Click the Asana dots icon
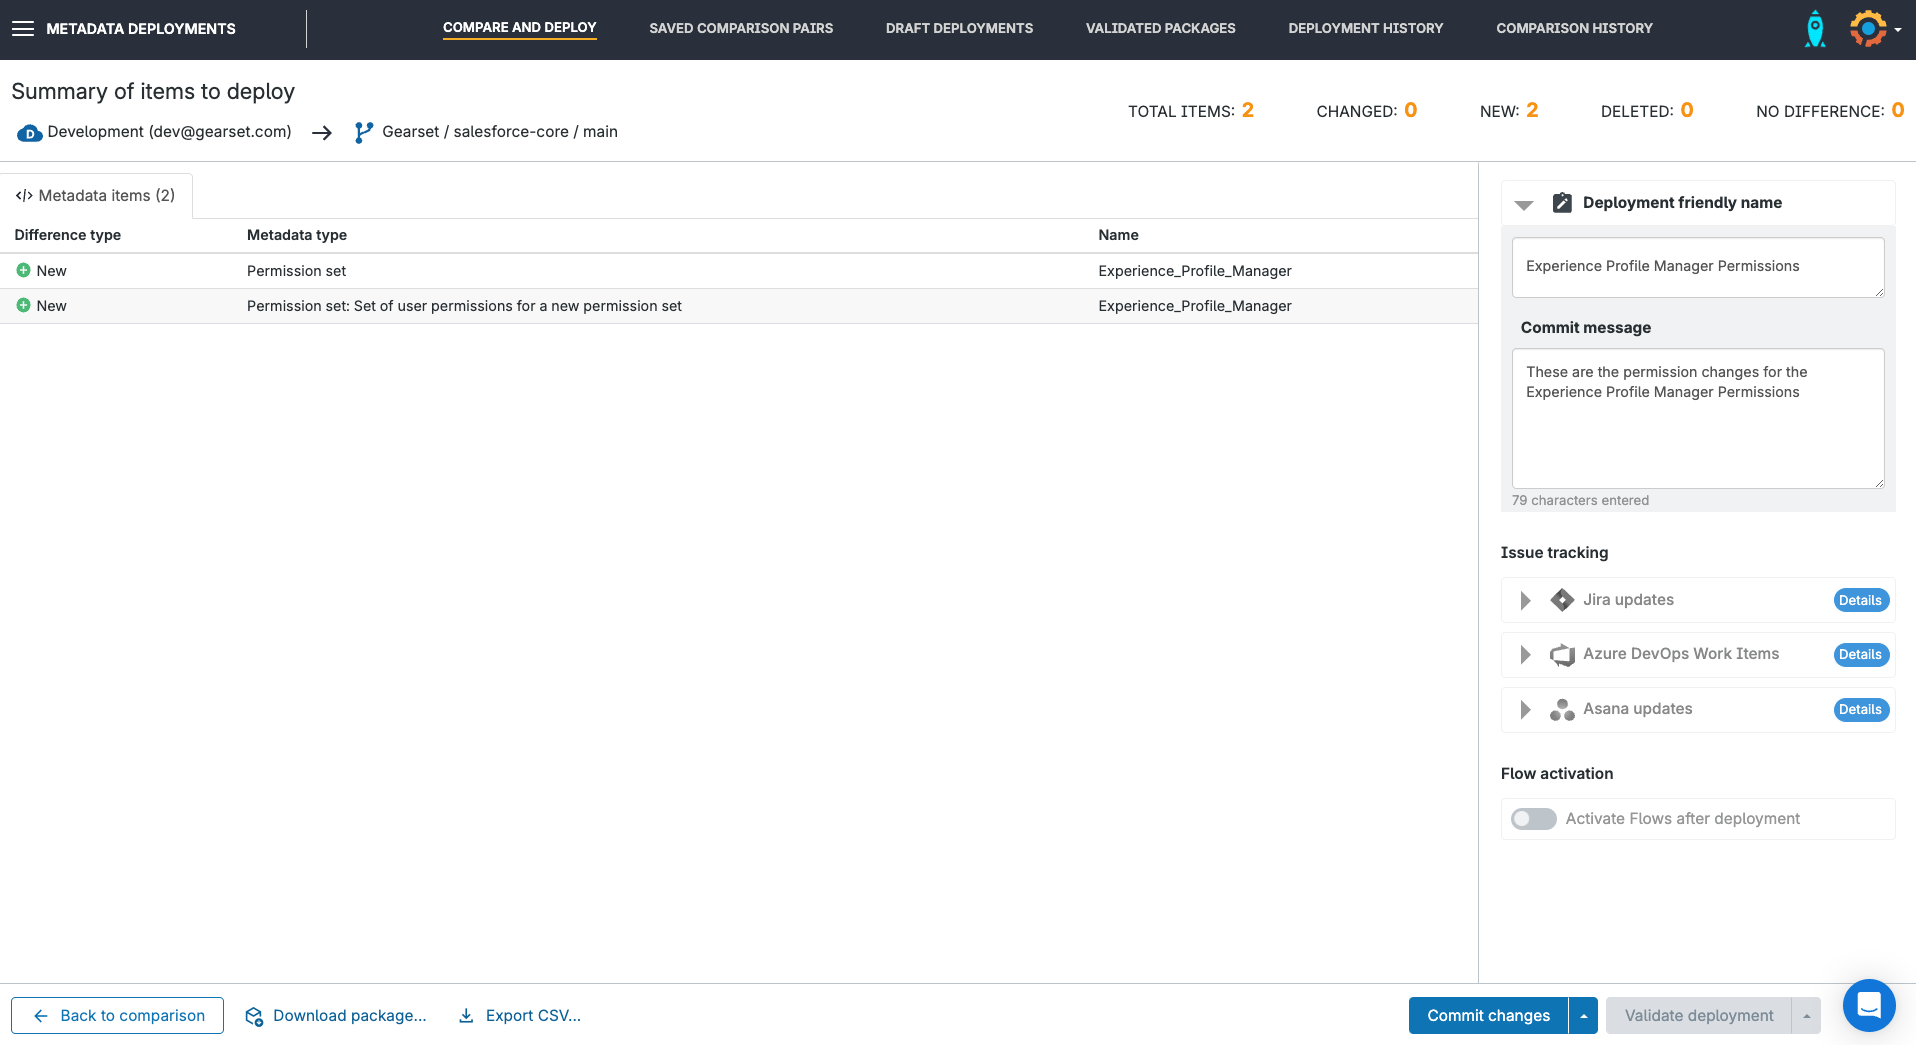The height and width of the screenshot is (1045, 1916). 1561,710
